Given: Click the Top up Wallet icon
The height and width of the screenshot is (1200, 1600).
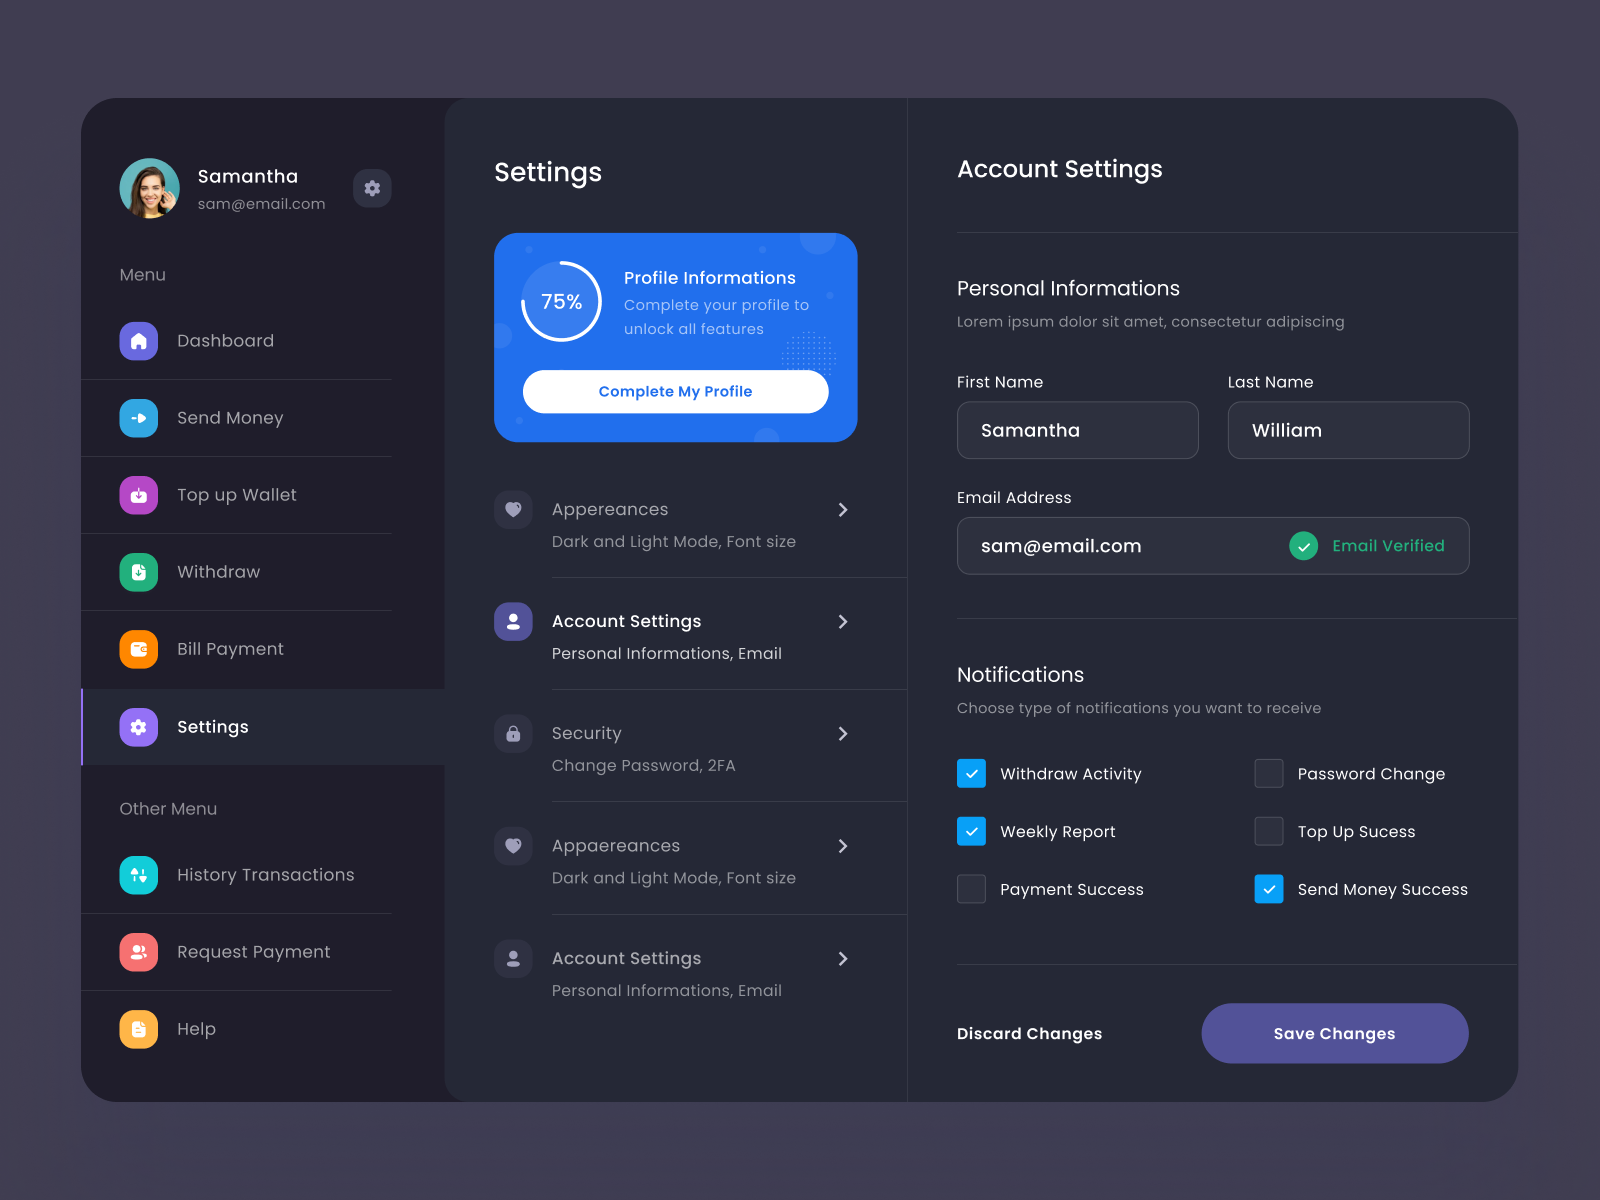Looking at the screenshot, I should tap(139, 495).
